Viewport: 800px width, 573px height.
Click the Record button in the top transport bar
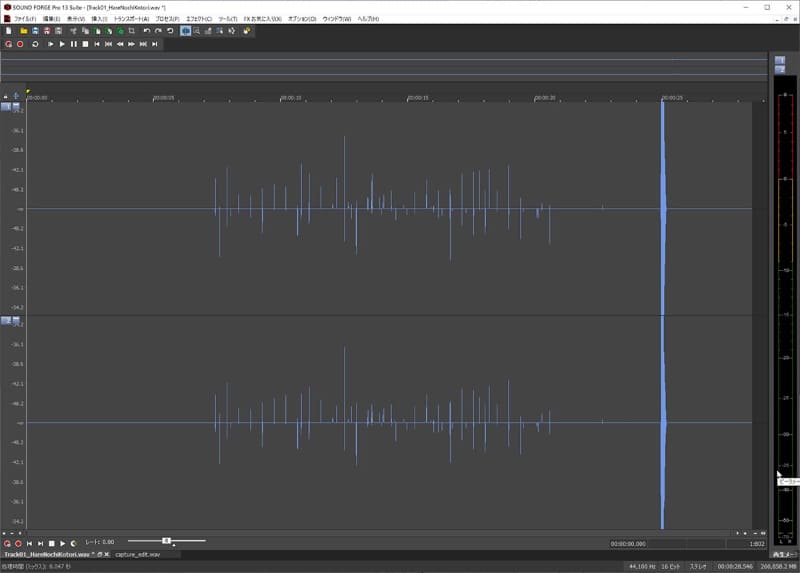(x=20, y=44)
